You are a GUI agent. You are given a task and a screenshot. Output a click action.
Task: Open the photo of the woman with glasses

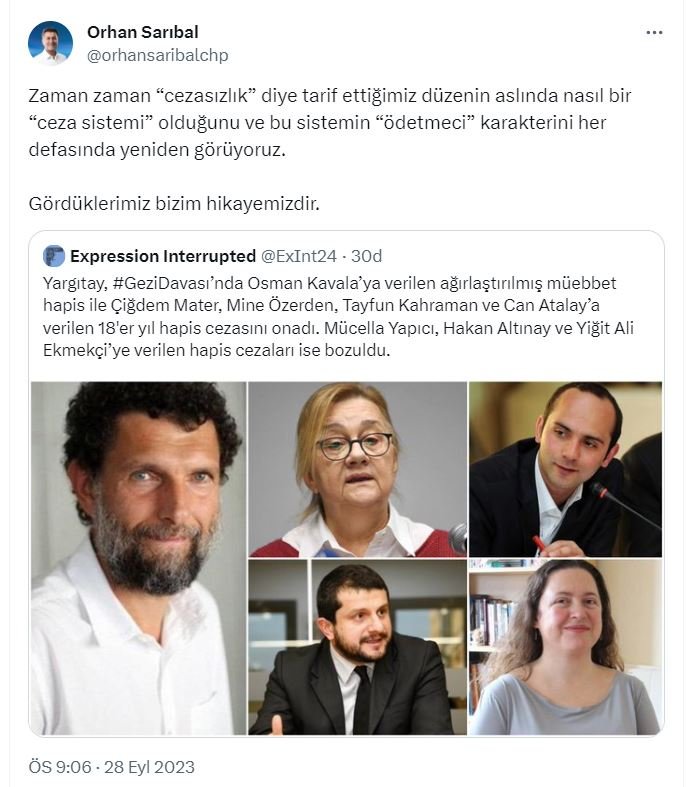pos(357,469)
